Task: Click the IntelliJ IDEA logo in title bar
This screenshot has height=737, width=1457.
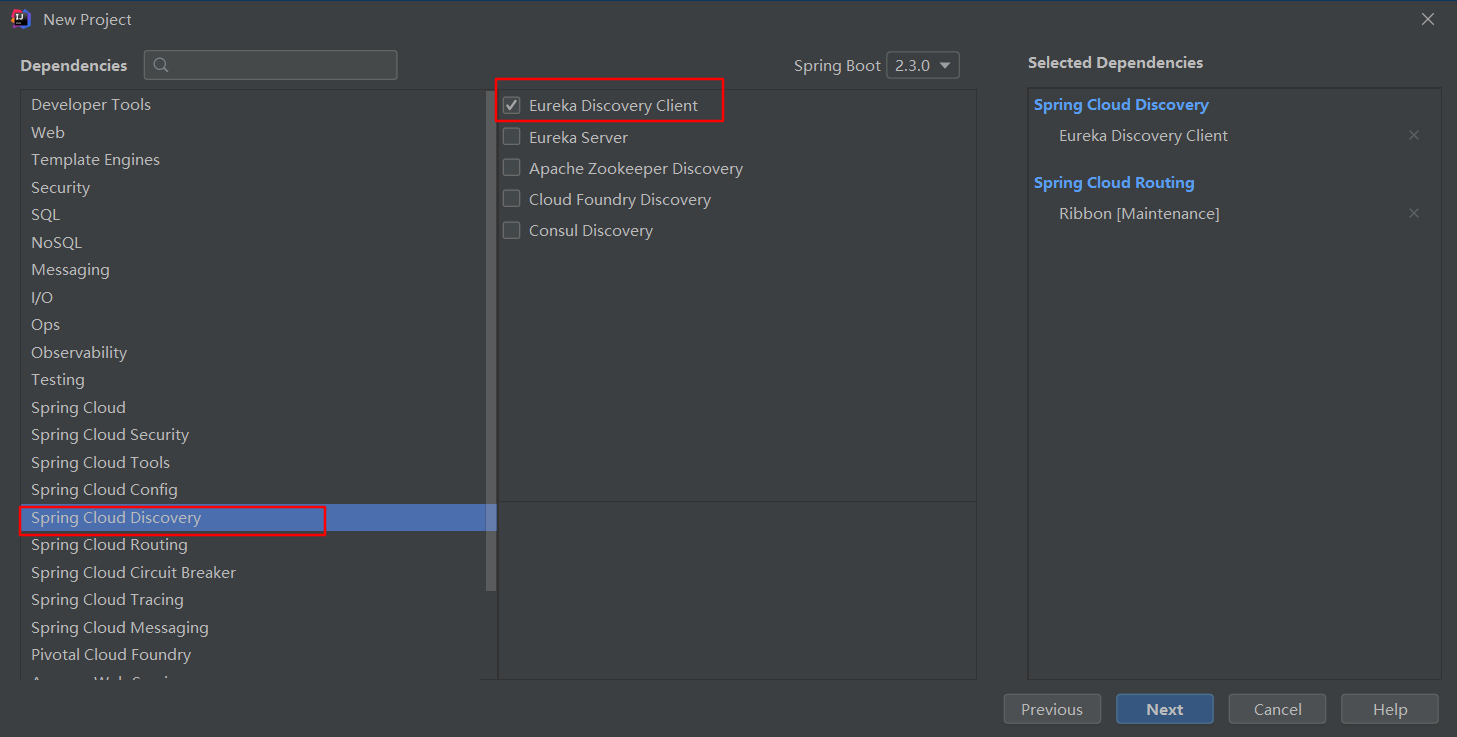Action: (21, 19)
